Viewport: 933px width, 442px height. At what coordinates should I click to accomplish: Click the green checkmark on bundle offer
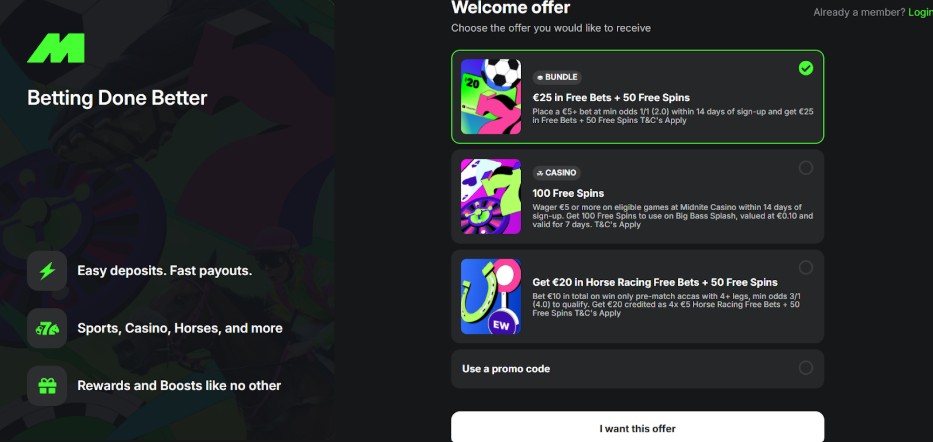806,68
